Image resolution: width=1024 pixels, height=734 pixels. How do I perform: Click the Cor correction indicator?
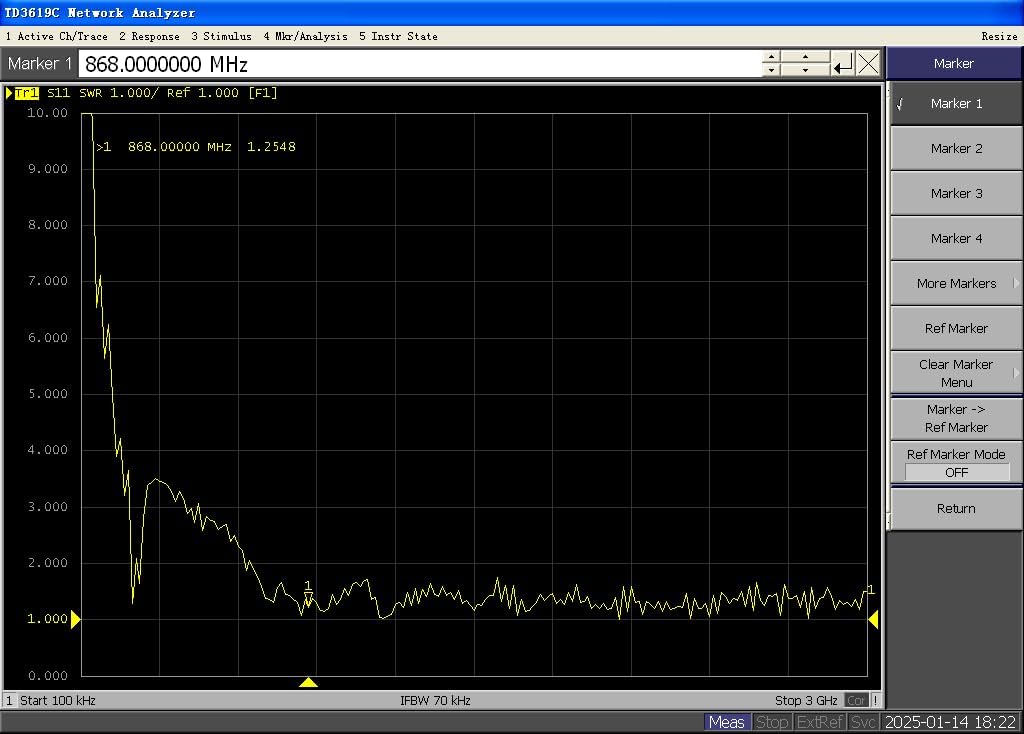(856, 700)
